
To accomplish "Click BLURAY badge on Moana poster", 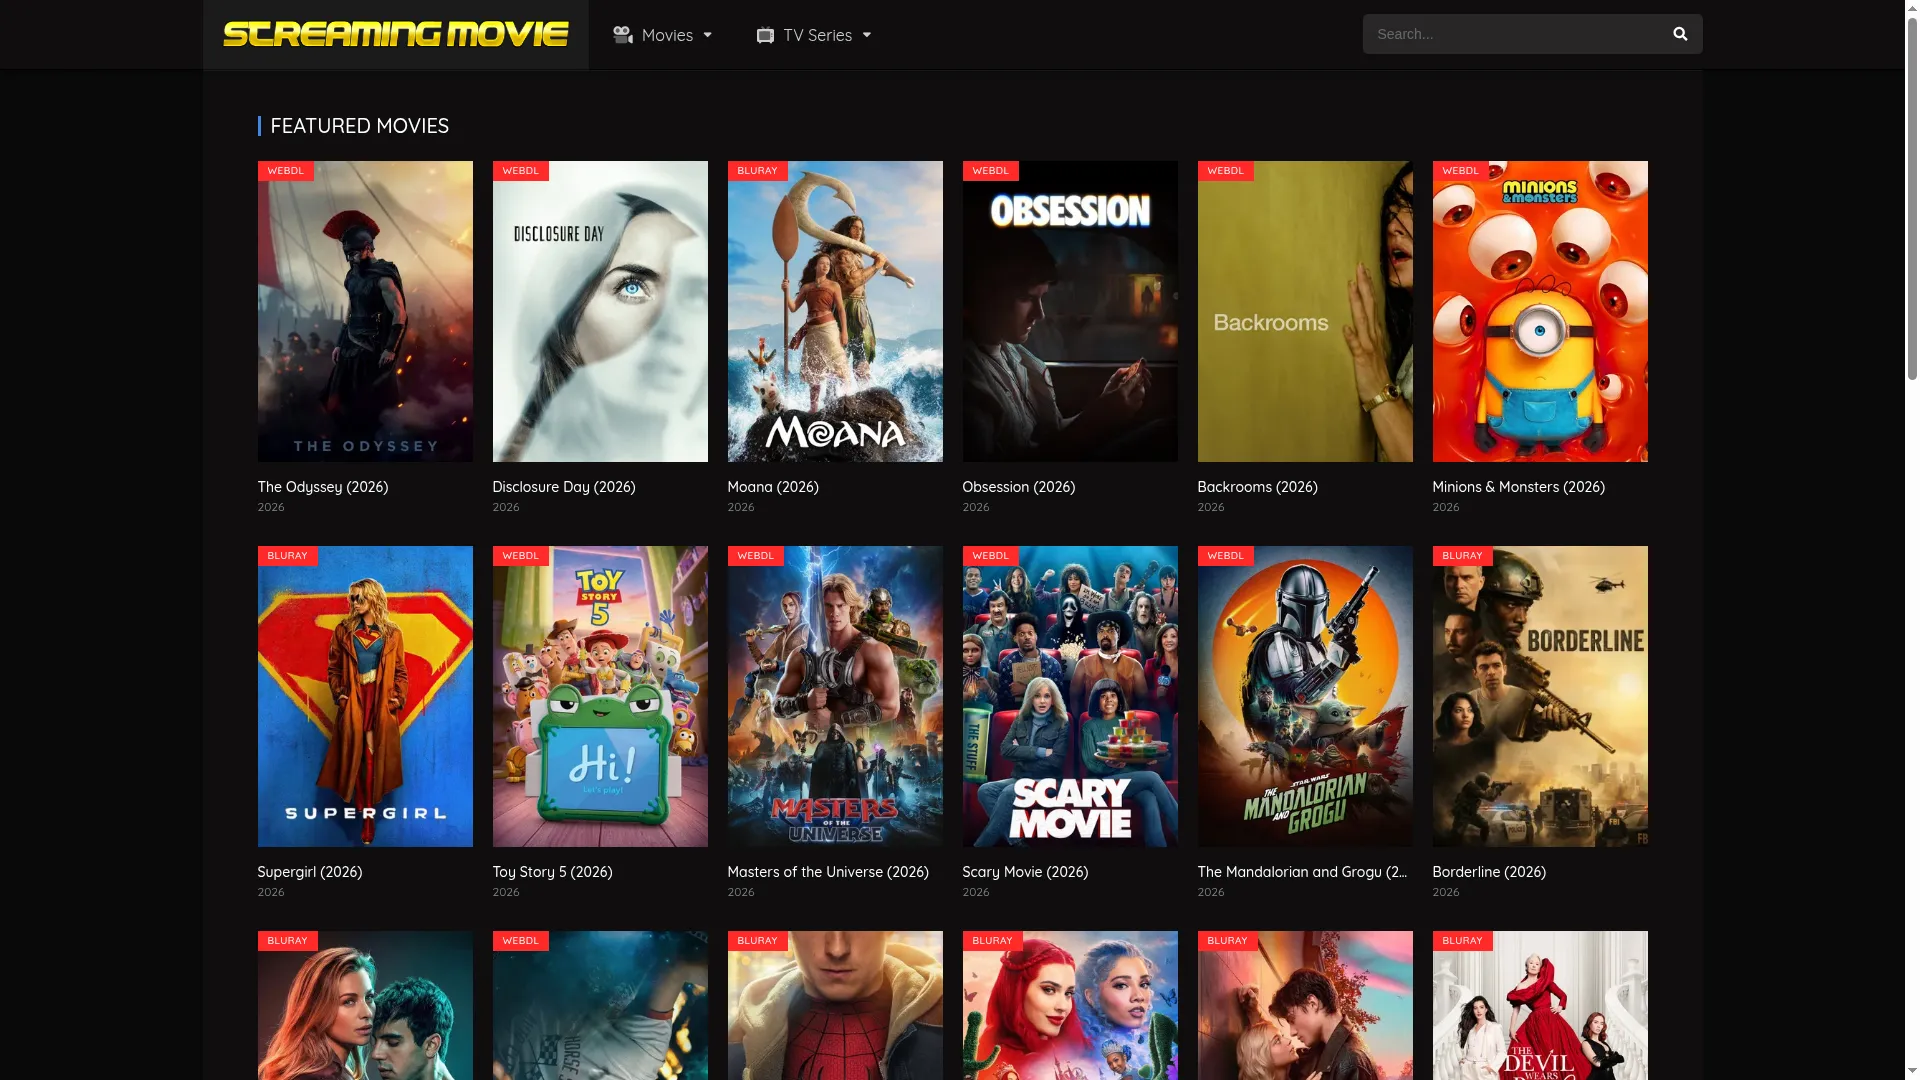I will [758, 171].
